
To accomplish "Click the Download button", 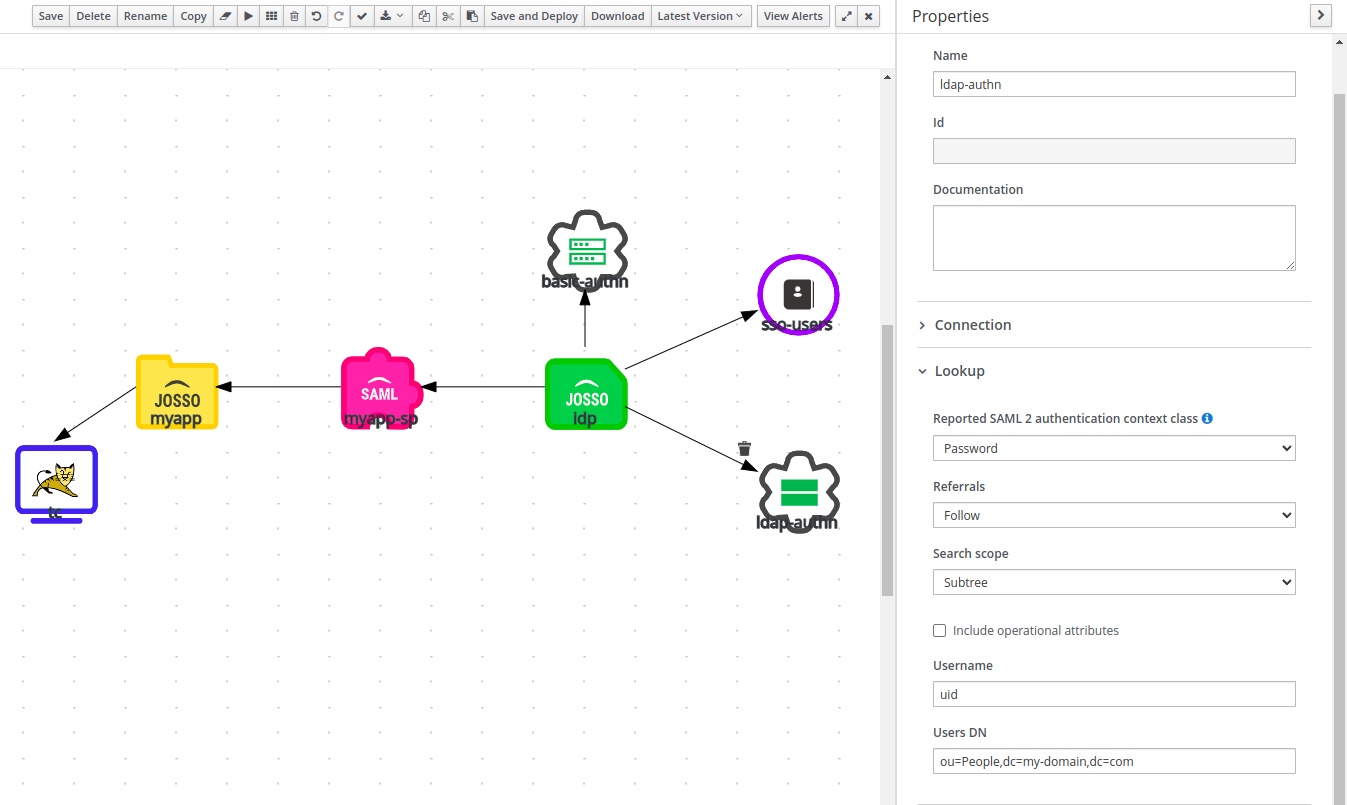I will (618, 16).
